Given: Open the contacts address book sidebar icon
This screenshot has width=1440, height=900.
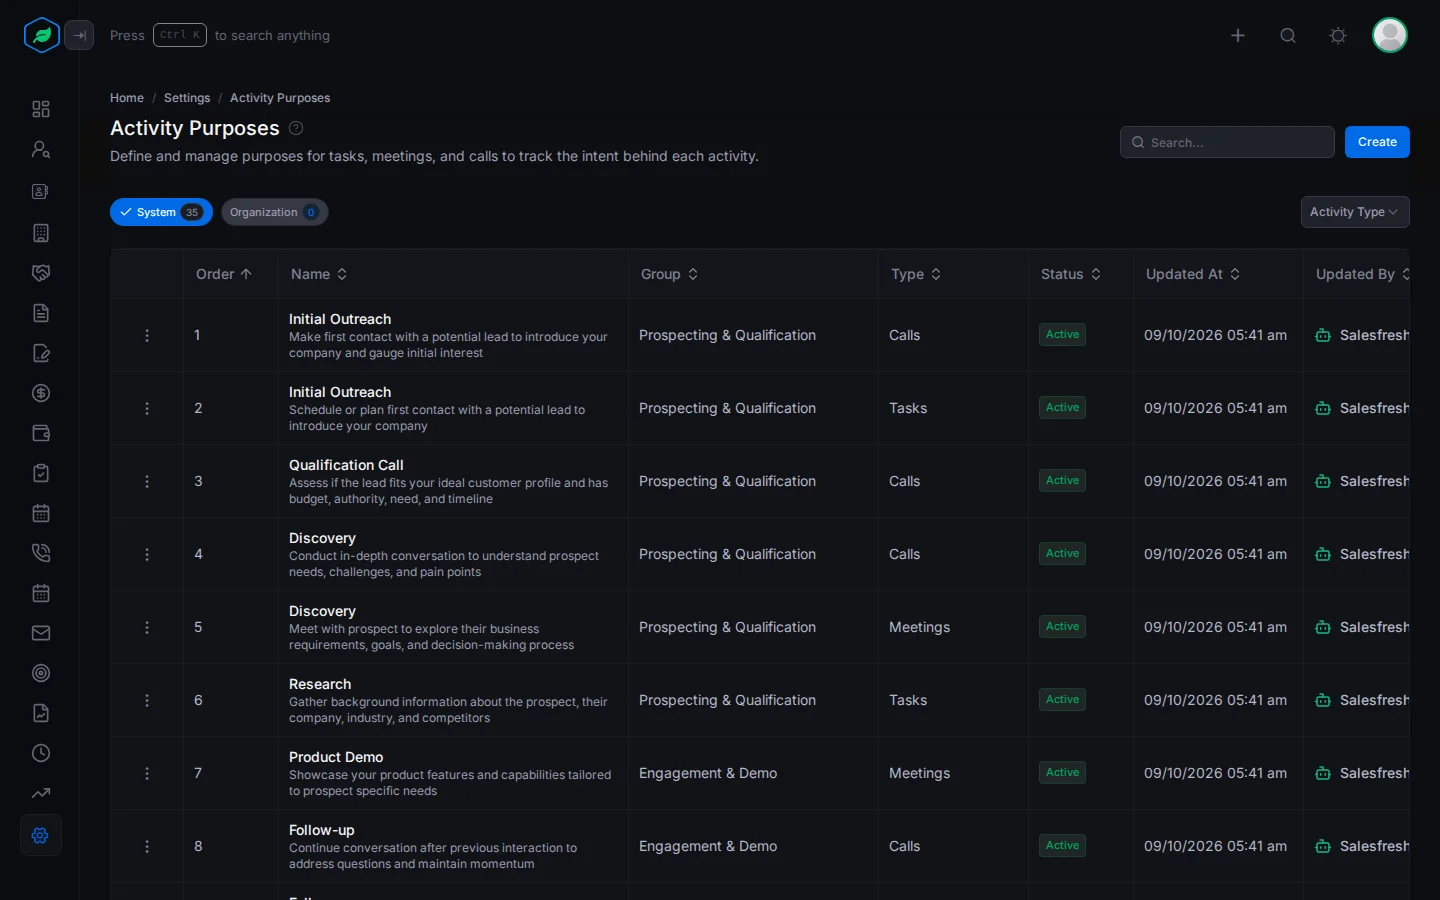Looking at the screenshot, I should 41,191.
